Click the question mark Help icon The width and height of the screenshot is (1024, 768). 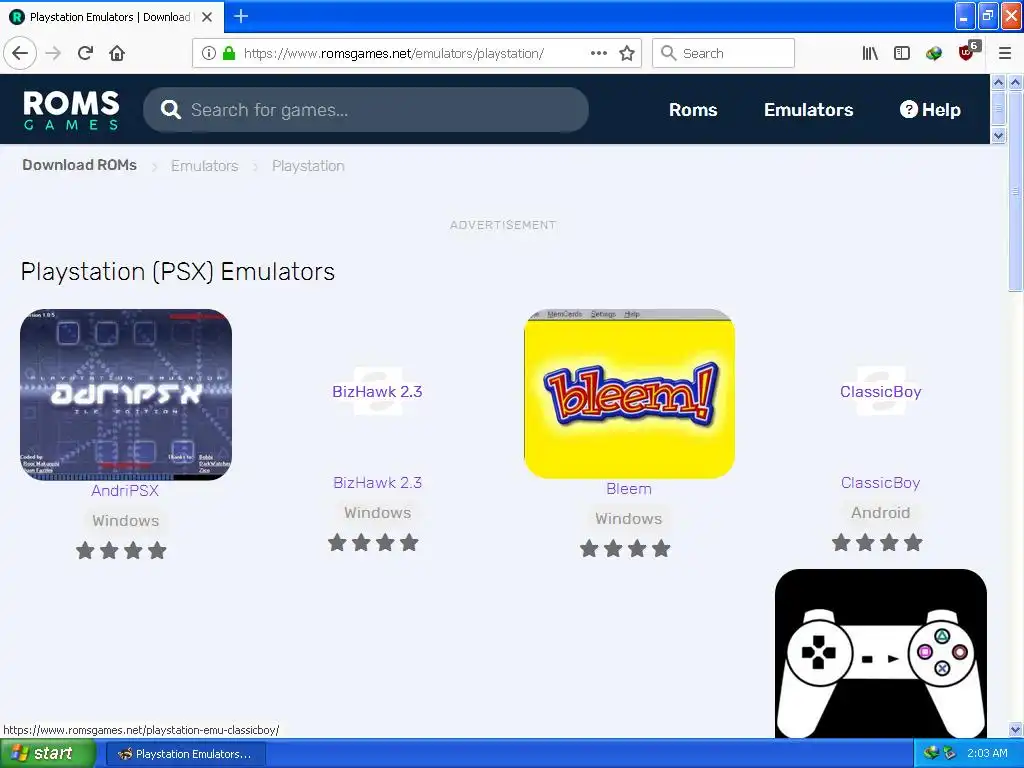908,109
